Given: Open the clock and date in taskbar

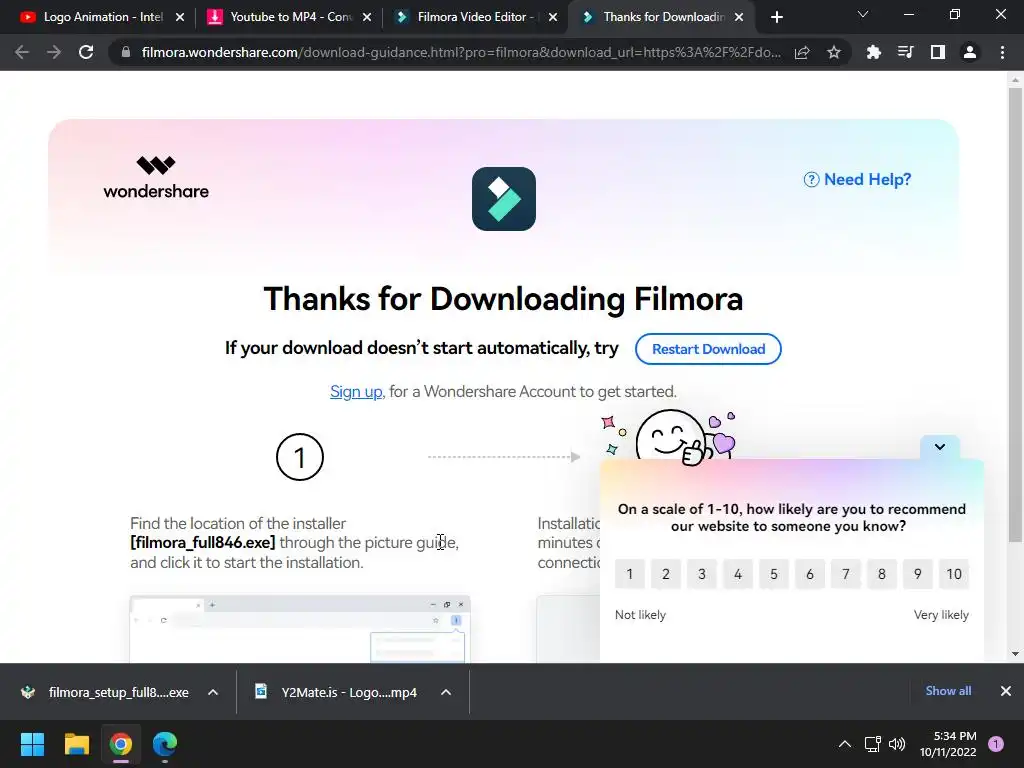Looking at the screenshot, I should tap(948, 744).
